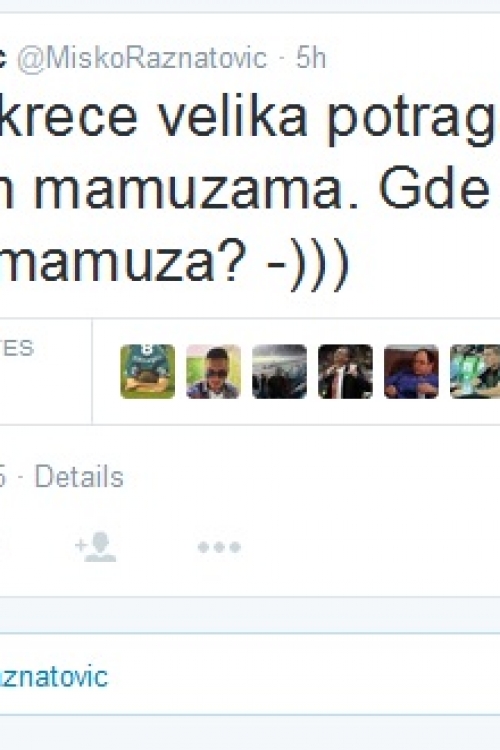Open the blue shirt man avatar
The image size is (500, 750).
(411, 371)
